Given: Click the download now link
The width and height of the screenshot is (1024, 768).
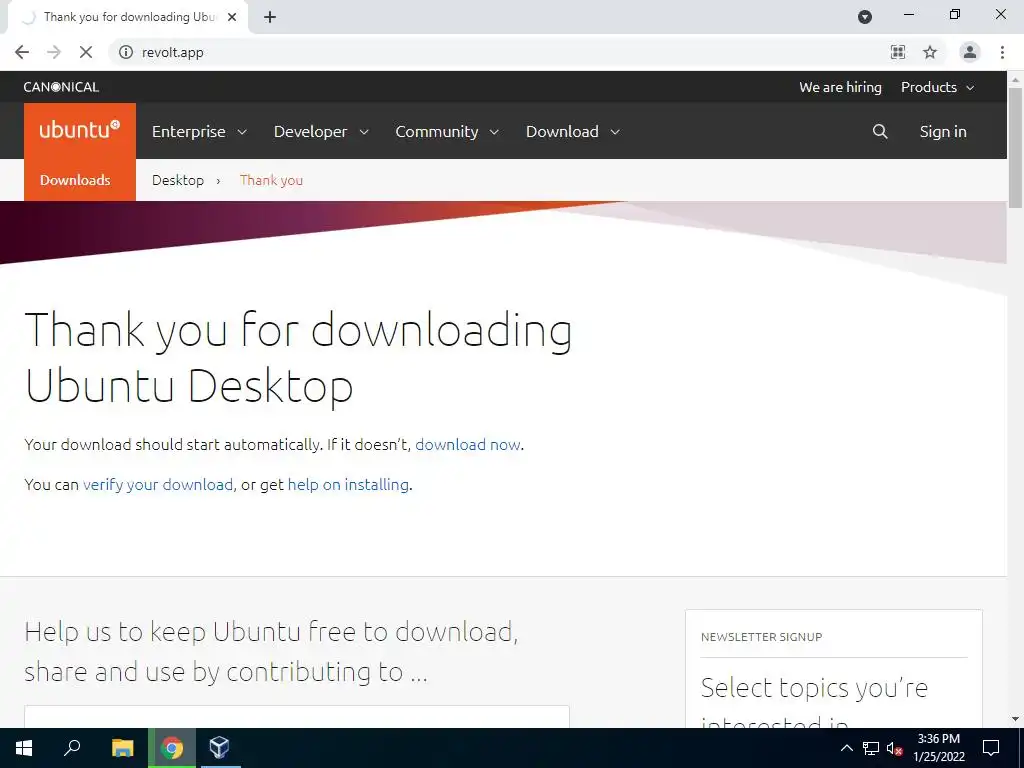Looking at the screenshot, I should click(x=468, y=445).
